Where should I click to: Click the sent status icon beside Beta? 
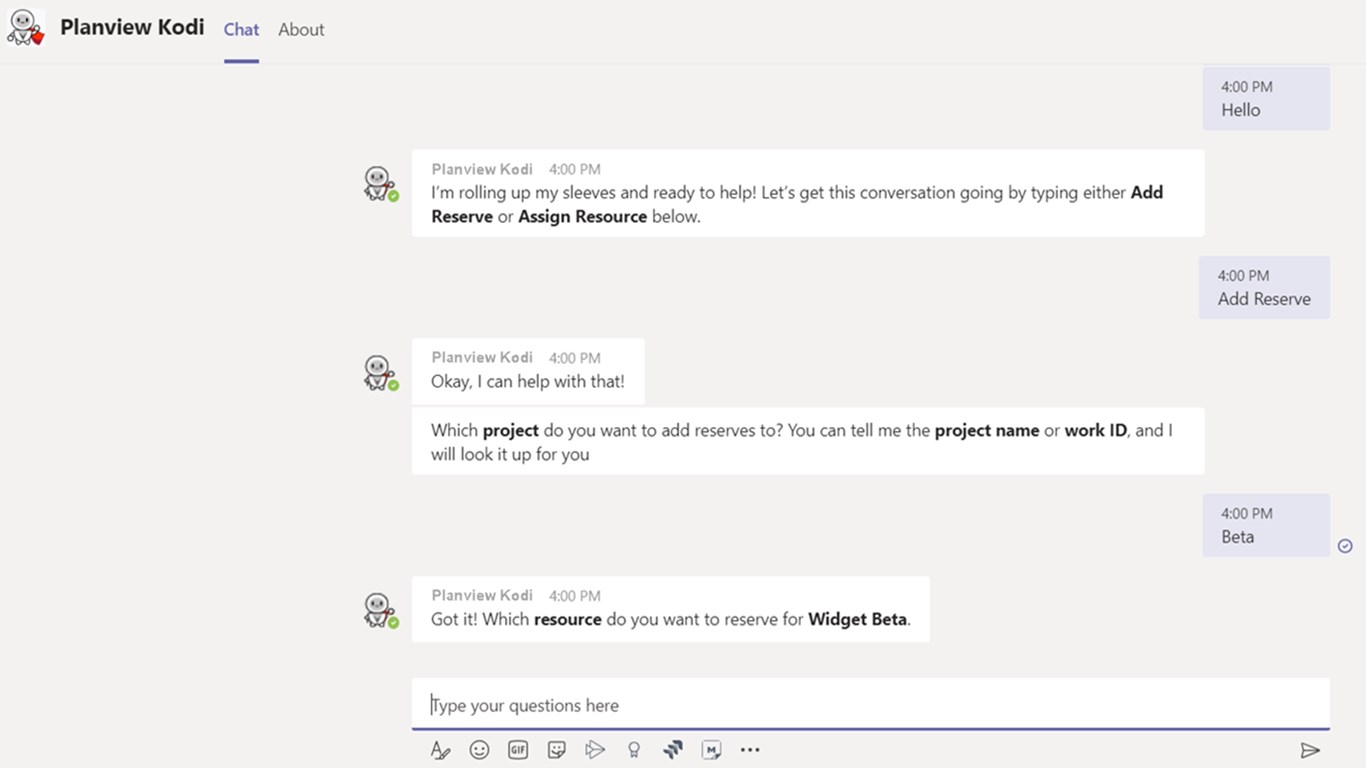(x=1345, y=546)
